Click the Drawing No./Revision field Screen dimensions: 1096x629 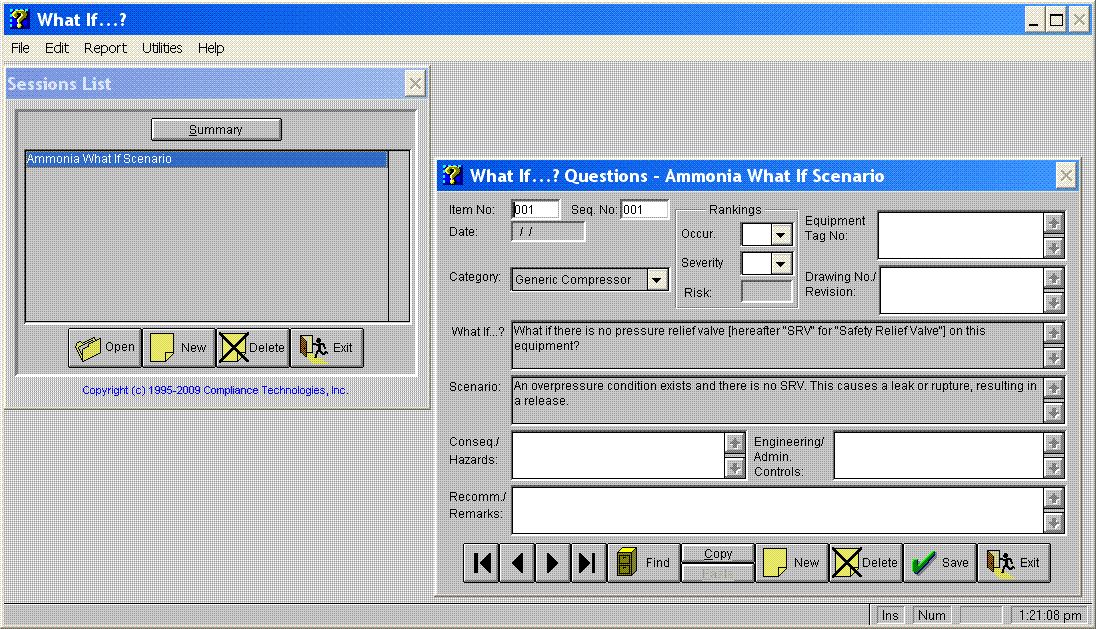(x=960, y=290)
